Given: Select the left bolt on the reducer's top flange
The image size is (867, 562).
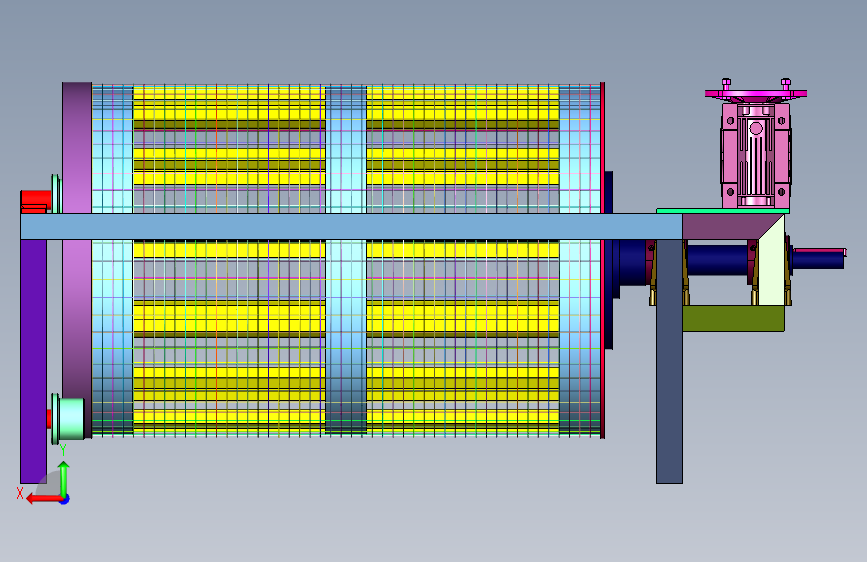Looking at the screenshot, I should [727, 84].
